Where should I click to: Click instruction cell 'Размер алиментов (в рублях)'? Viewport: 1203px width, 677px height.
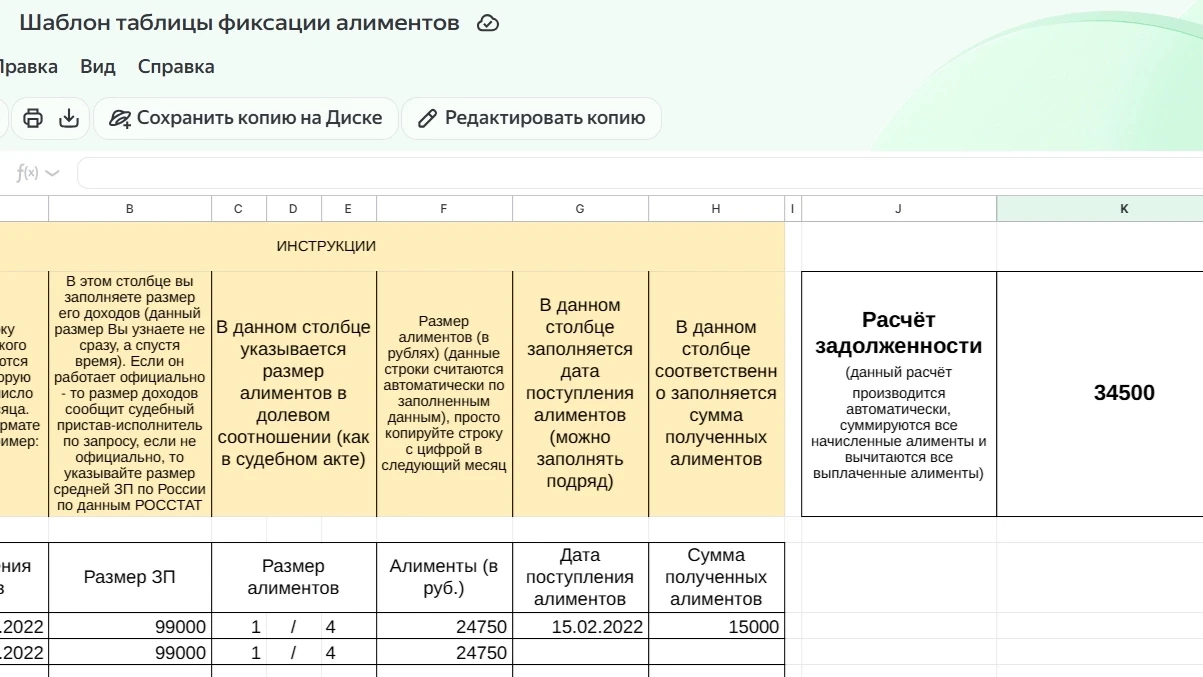coord(445,394)
